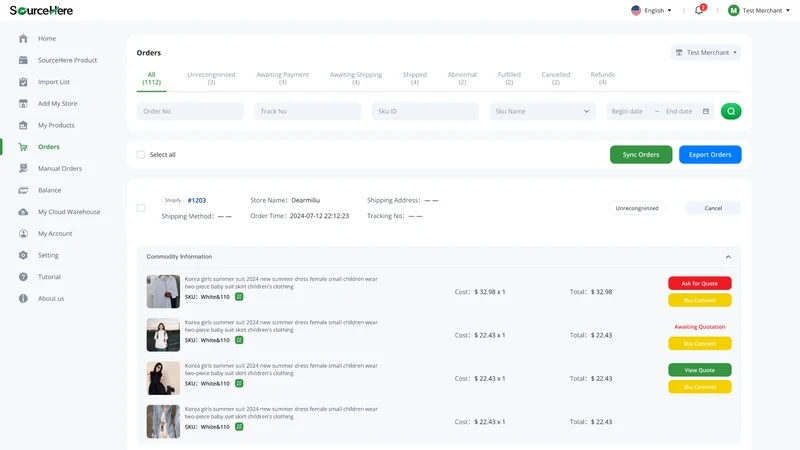Switch to the Awaiting Shipping tab
The height and width of the screenshot is (450, 800).
tap(356, 78)
